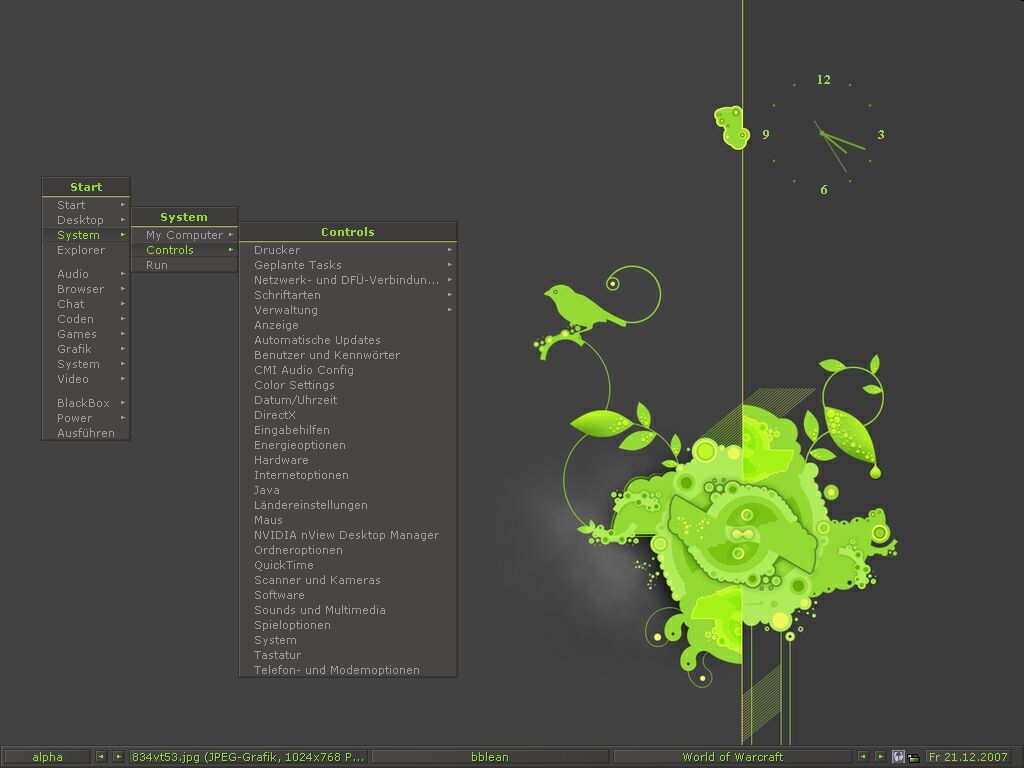
Task: Click the next workspace arrow beside alpha
Action: click(x=118, y=756)
